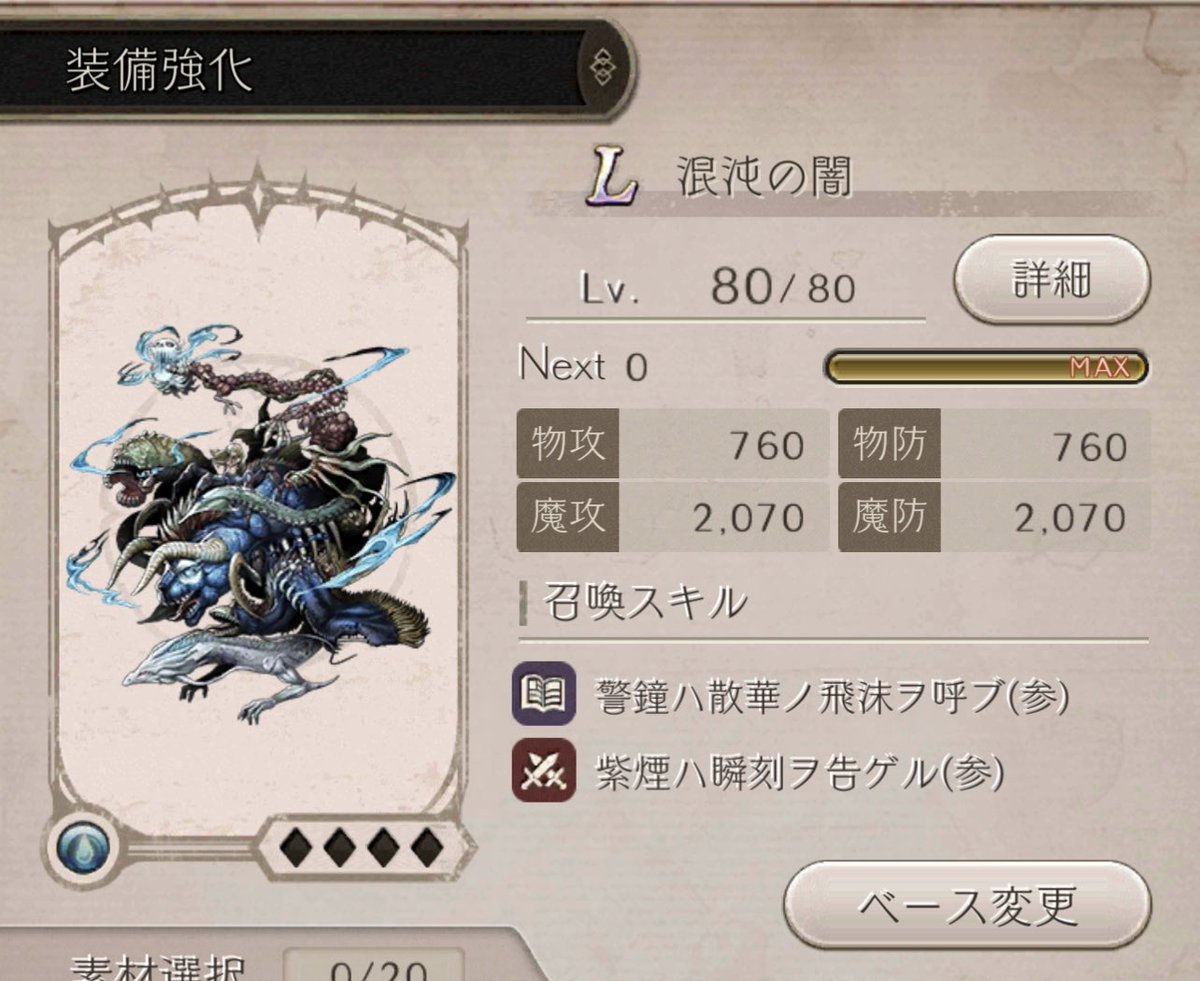Click the 魔防 2,070 stat field
The width and height of the screenshot is (1200, 981).
tap(994, 517)
